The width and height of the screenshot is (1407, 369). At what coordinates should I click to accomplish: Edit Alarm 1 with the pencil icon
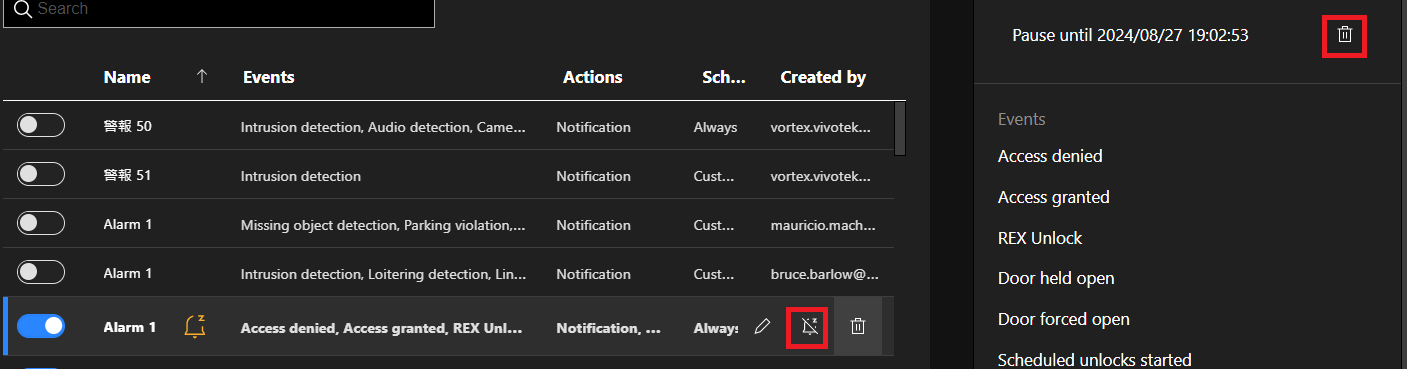762,326
